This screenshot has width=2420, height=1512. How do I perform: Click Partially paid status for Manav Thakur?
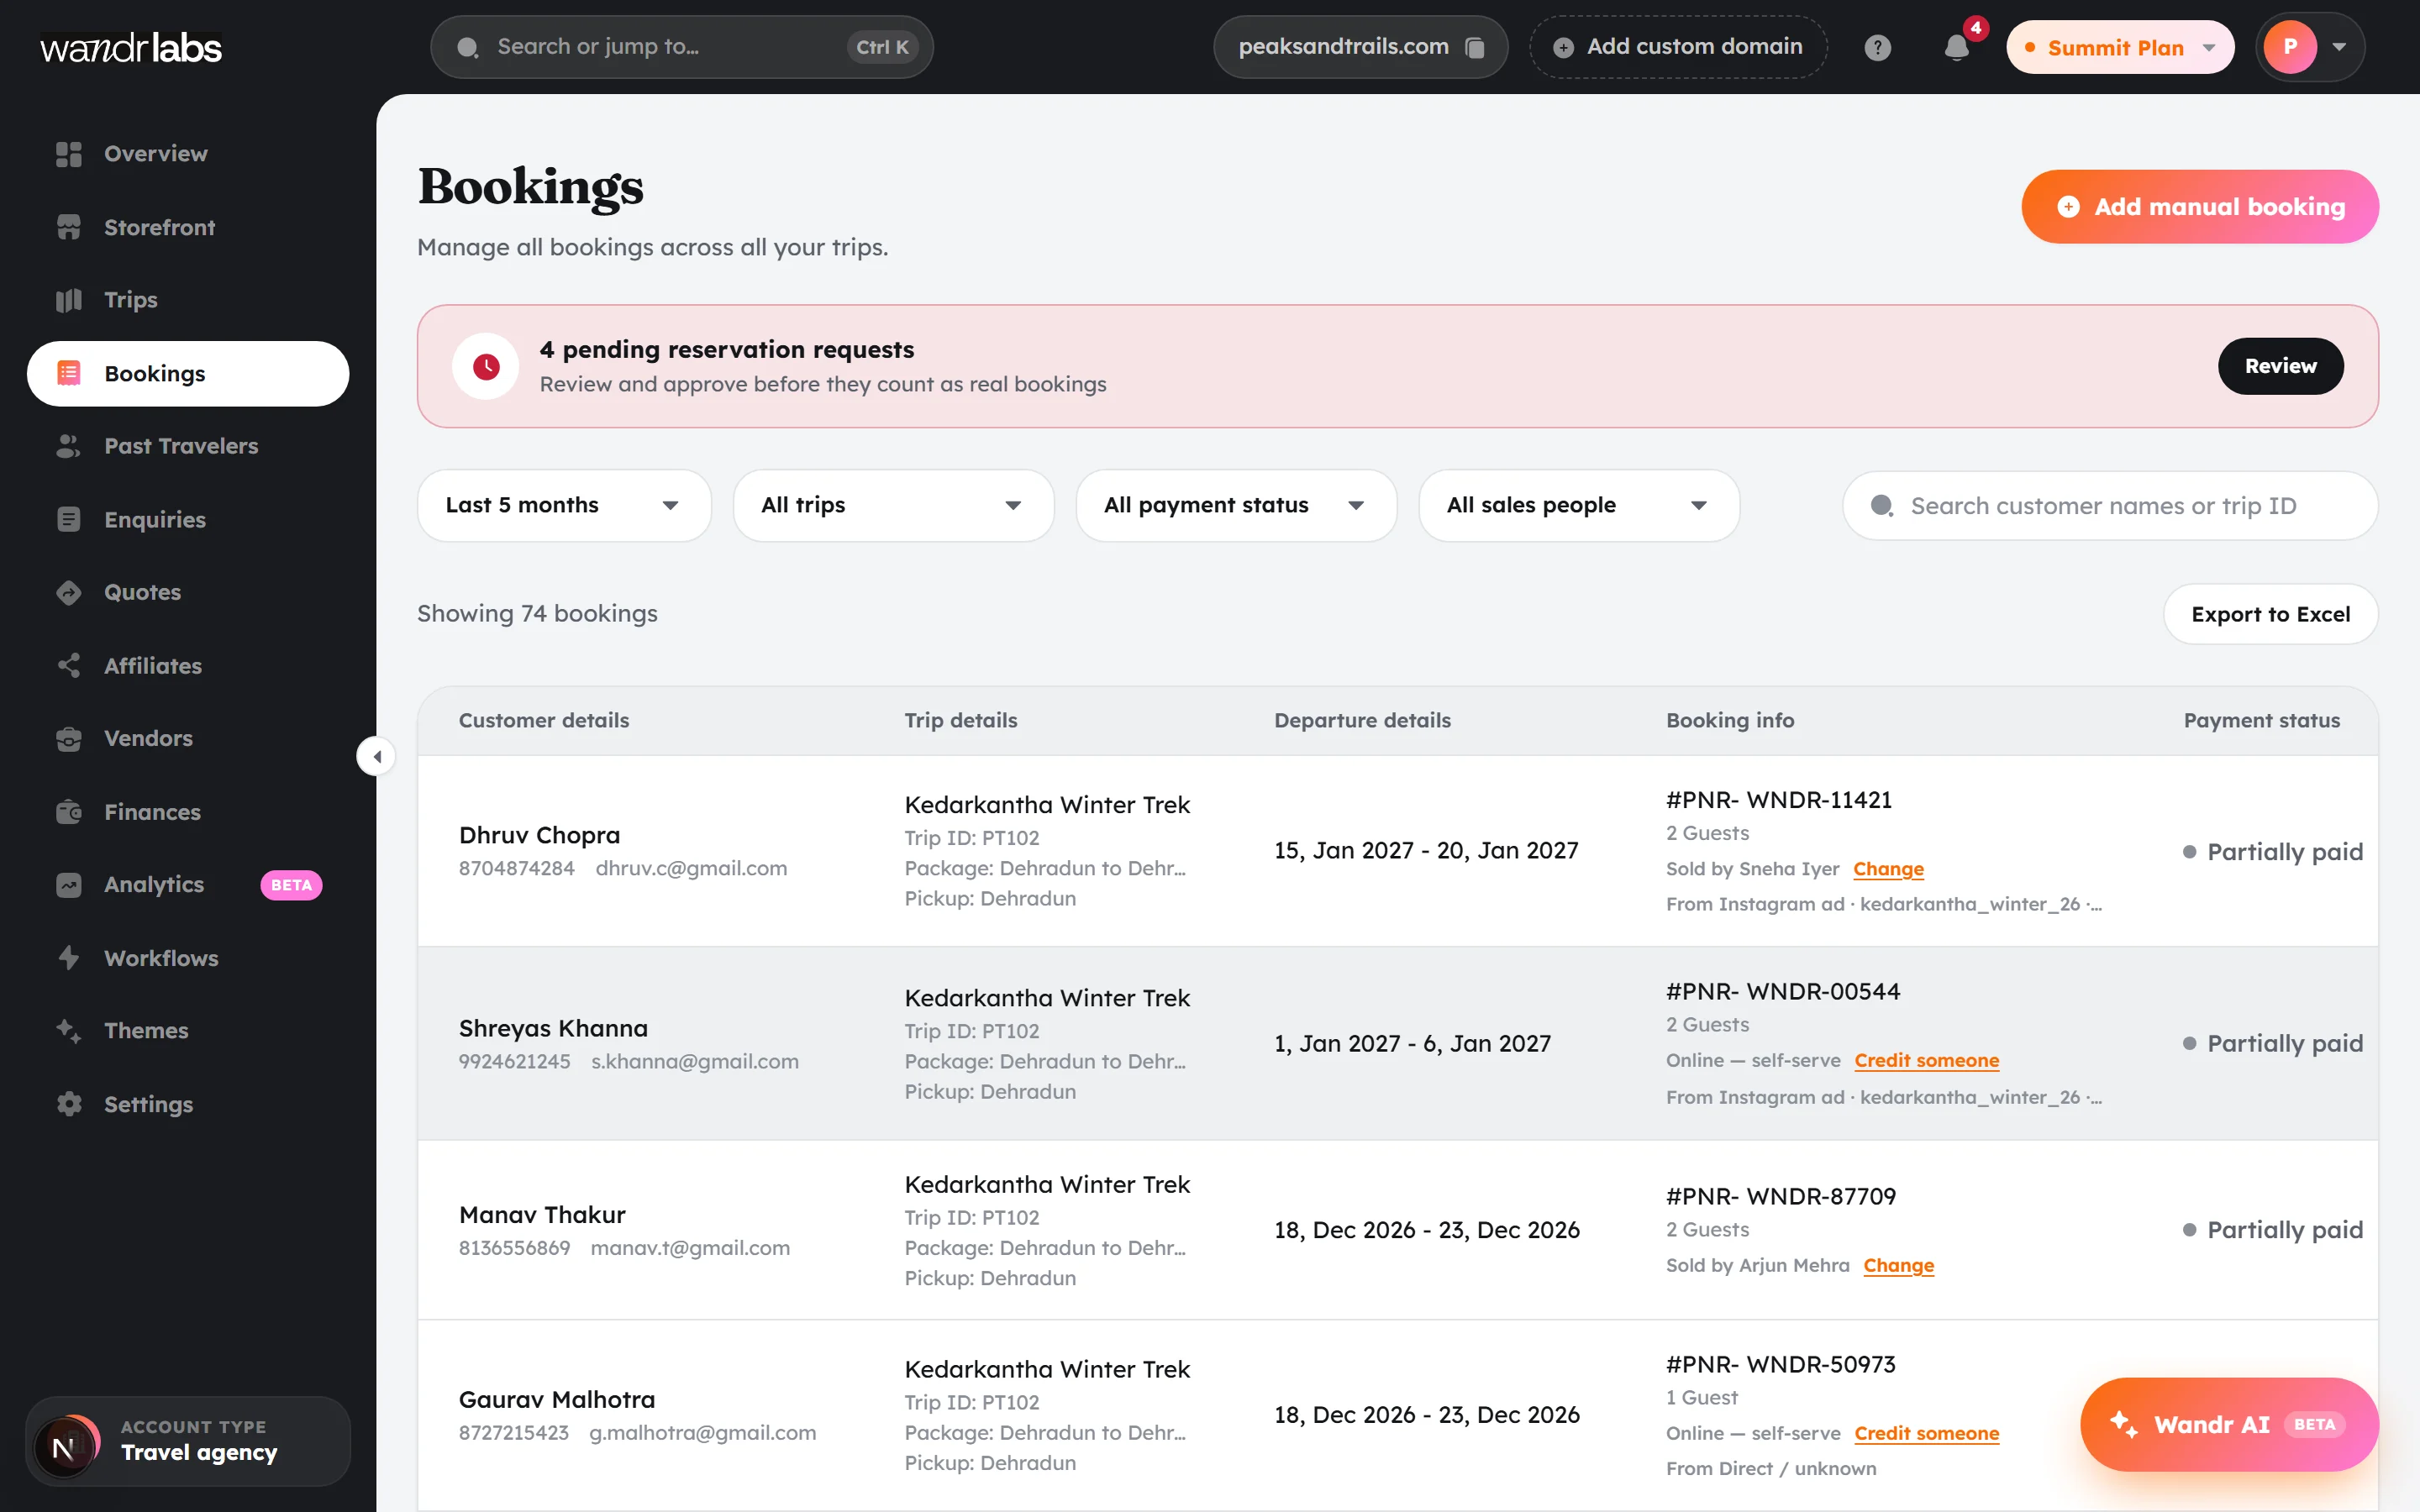[2272, 1230]
